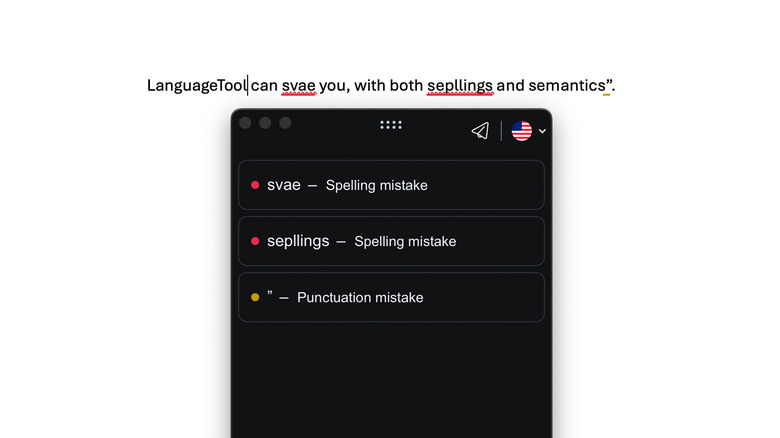The image size is (780, 438).
Task: Click the second window control button
Action: 265,123
